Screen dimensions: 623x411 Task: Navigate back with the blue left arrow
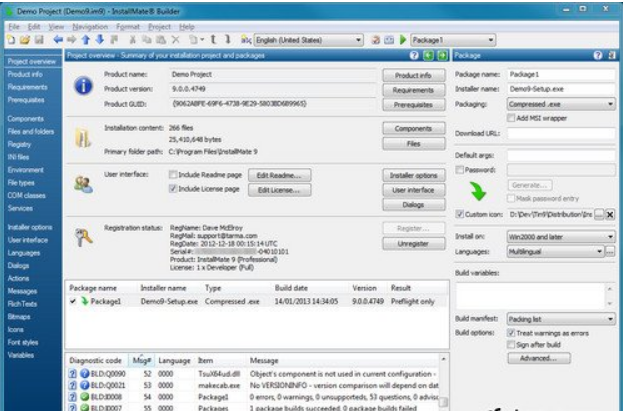[58, 40]
